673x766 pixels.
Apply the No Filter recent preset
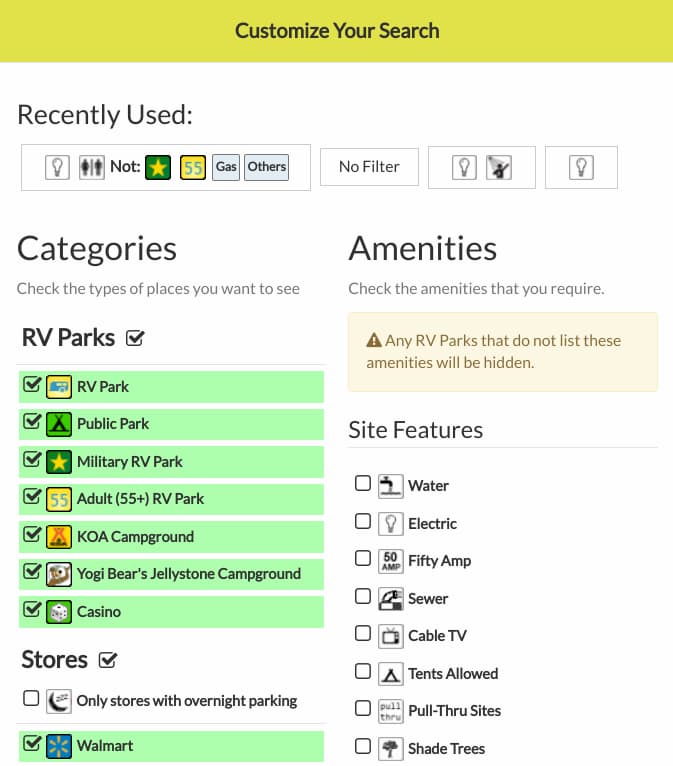pos(369,167)
